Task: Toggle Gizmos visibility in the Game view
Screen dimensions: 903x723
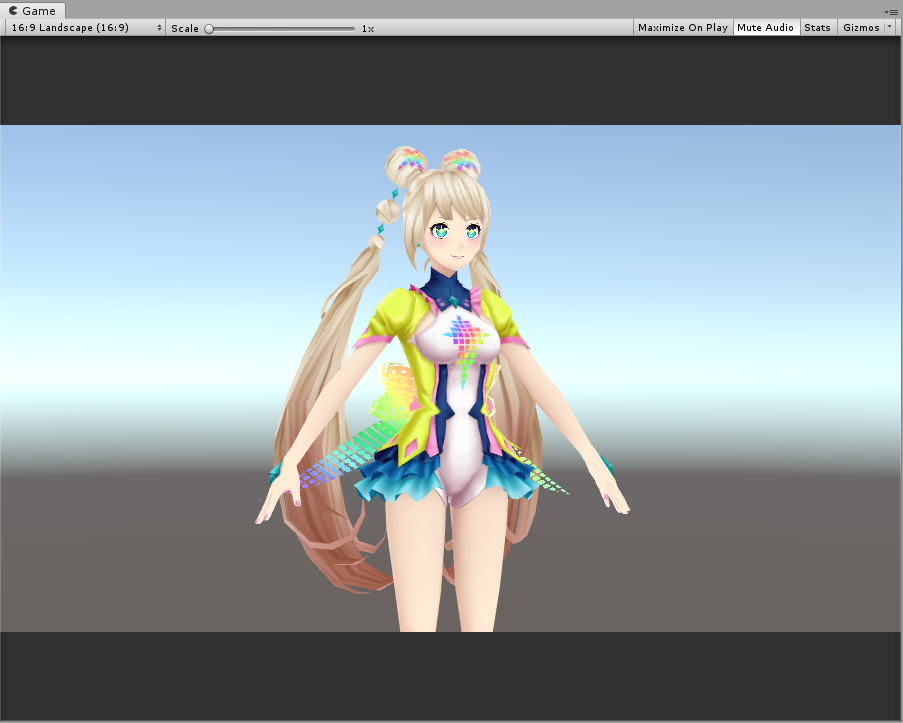Action: [x=858, y=27]
